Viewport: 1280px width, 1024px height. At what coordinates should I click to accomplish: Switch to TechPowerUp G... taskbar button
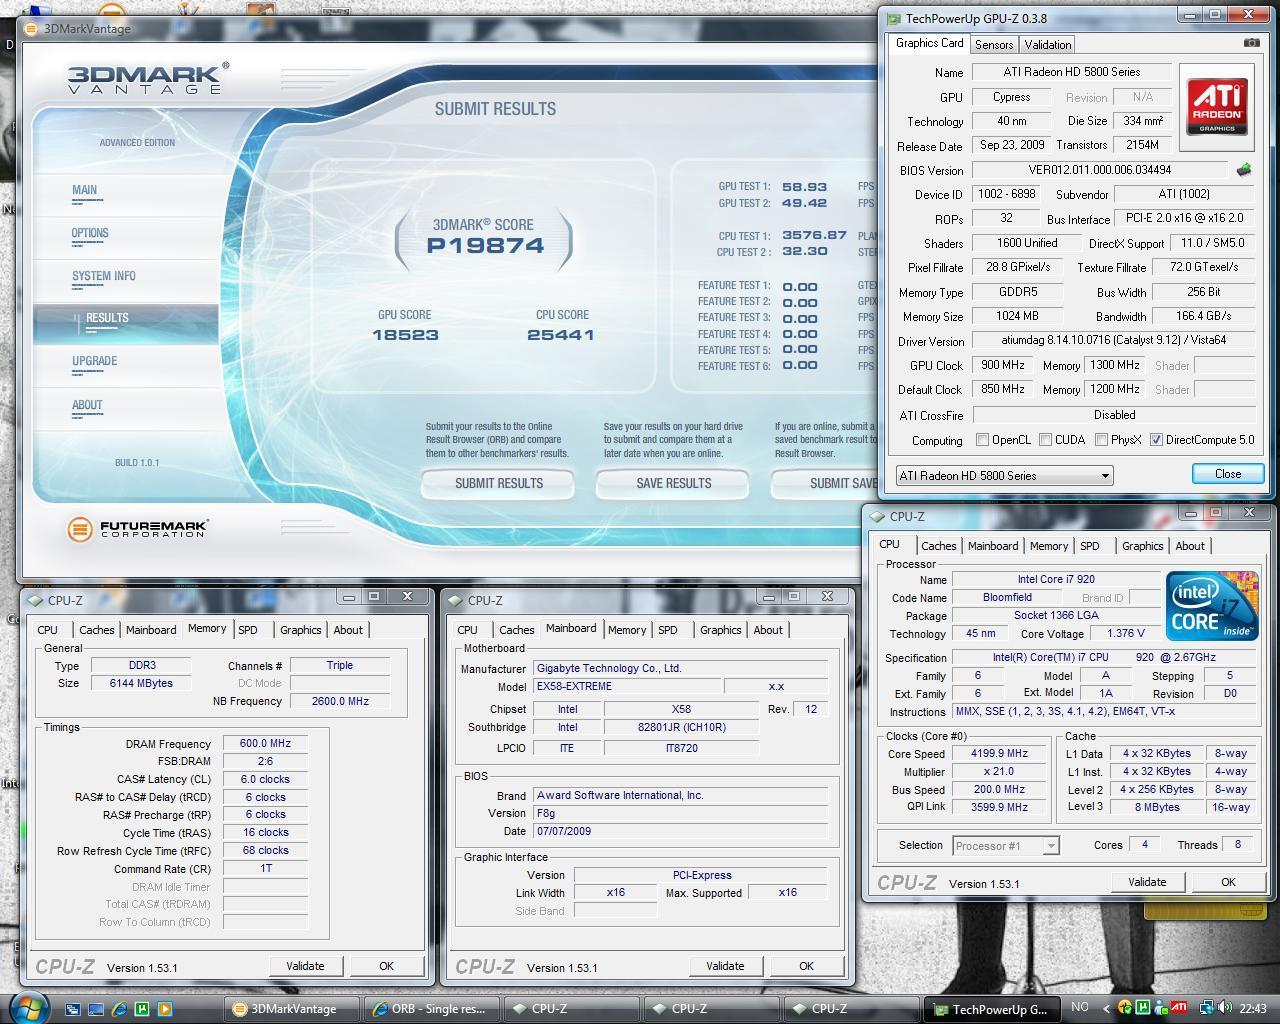[x=990, y=1009]
